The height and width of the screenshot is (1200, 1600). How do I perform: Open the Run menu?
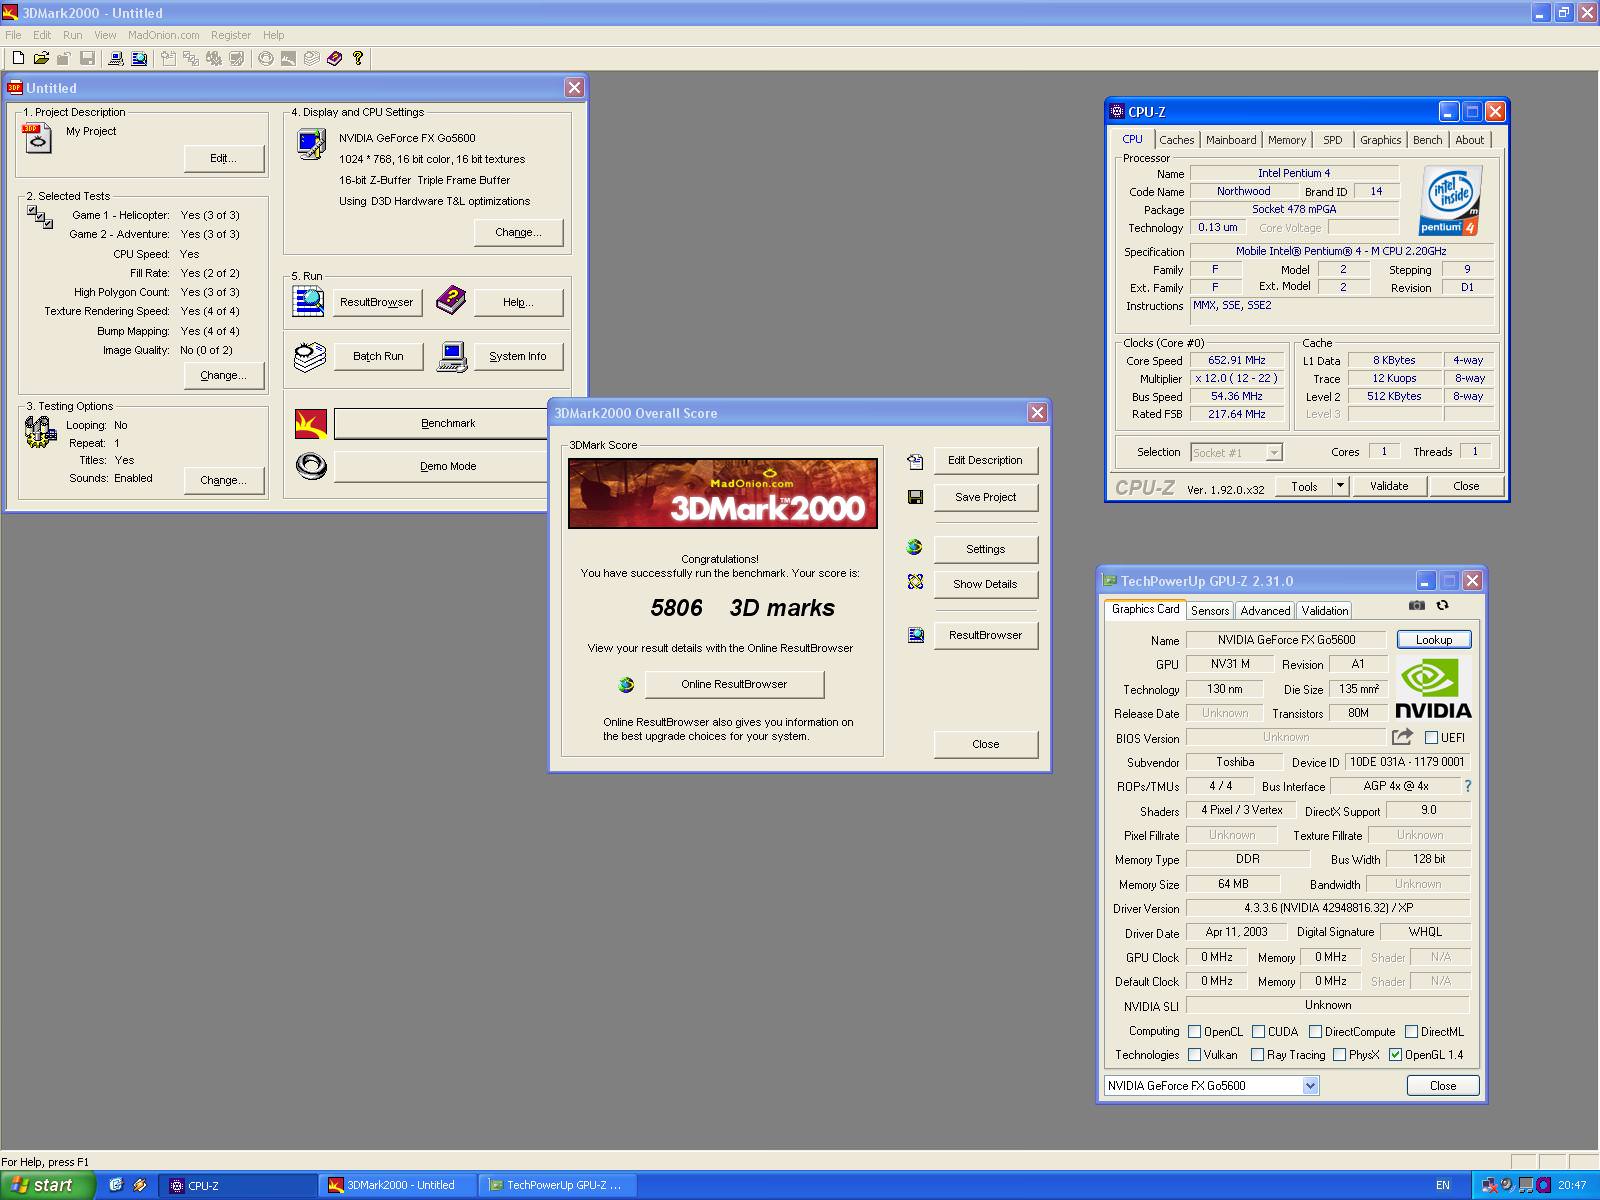tap(73, 35)
